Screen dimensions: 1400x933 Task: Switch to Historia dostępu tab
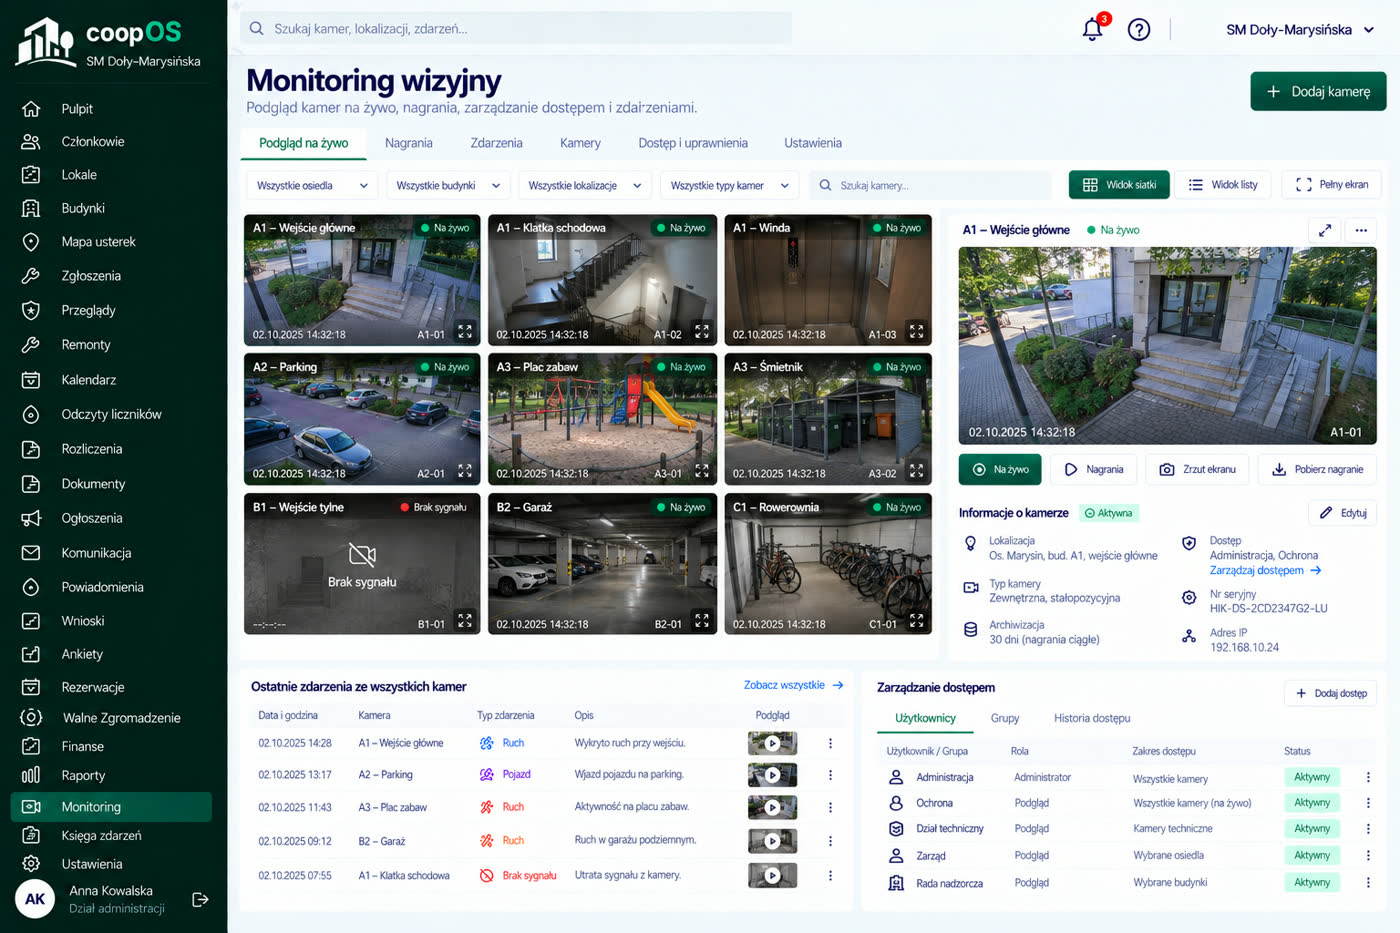tap(1092, 718)
